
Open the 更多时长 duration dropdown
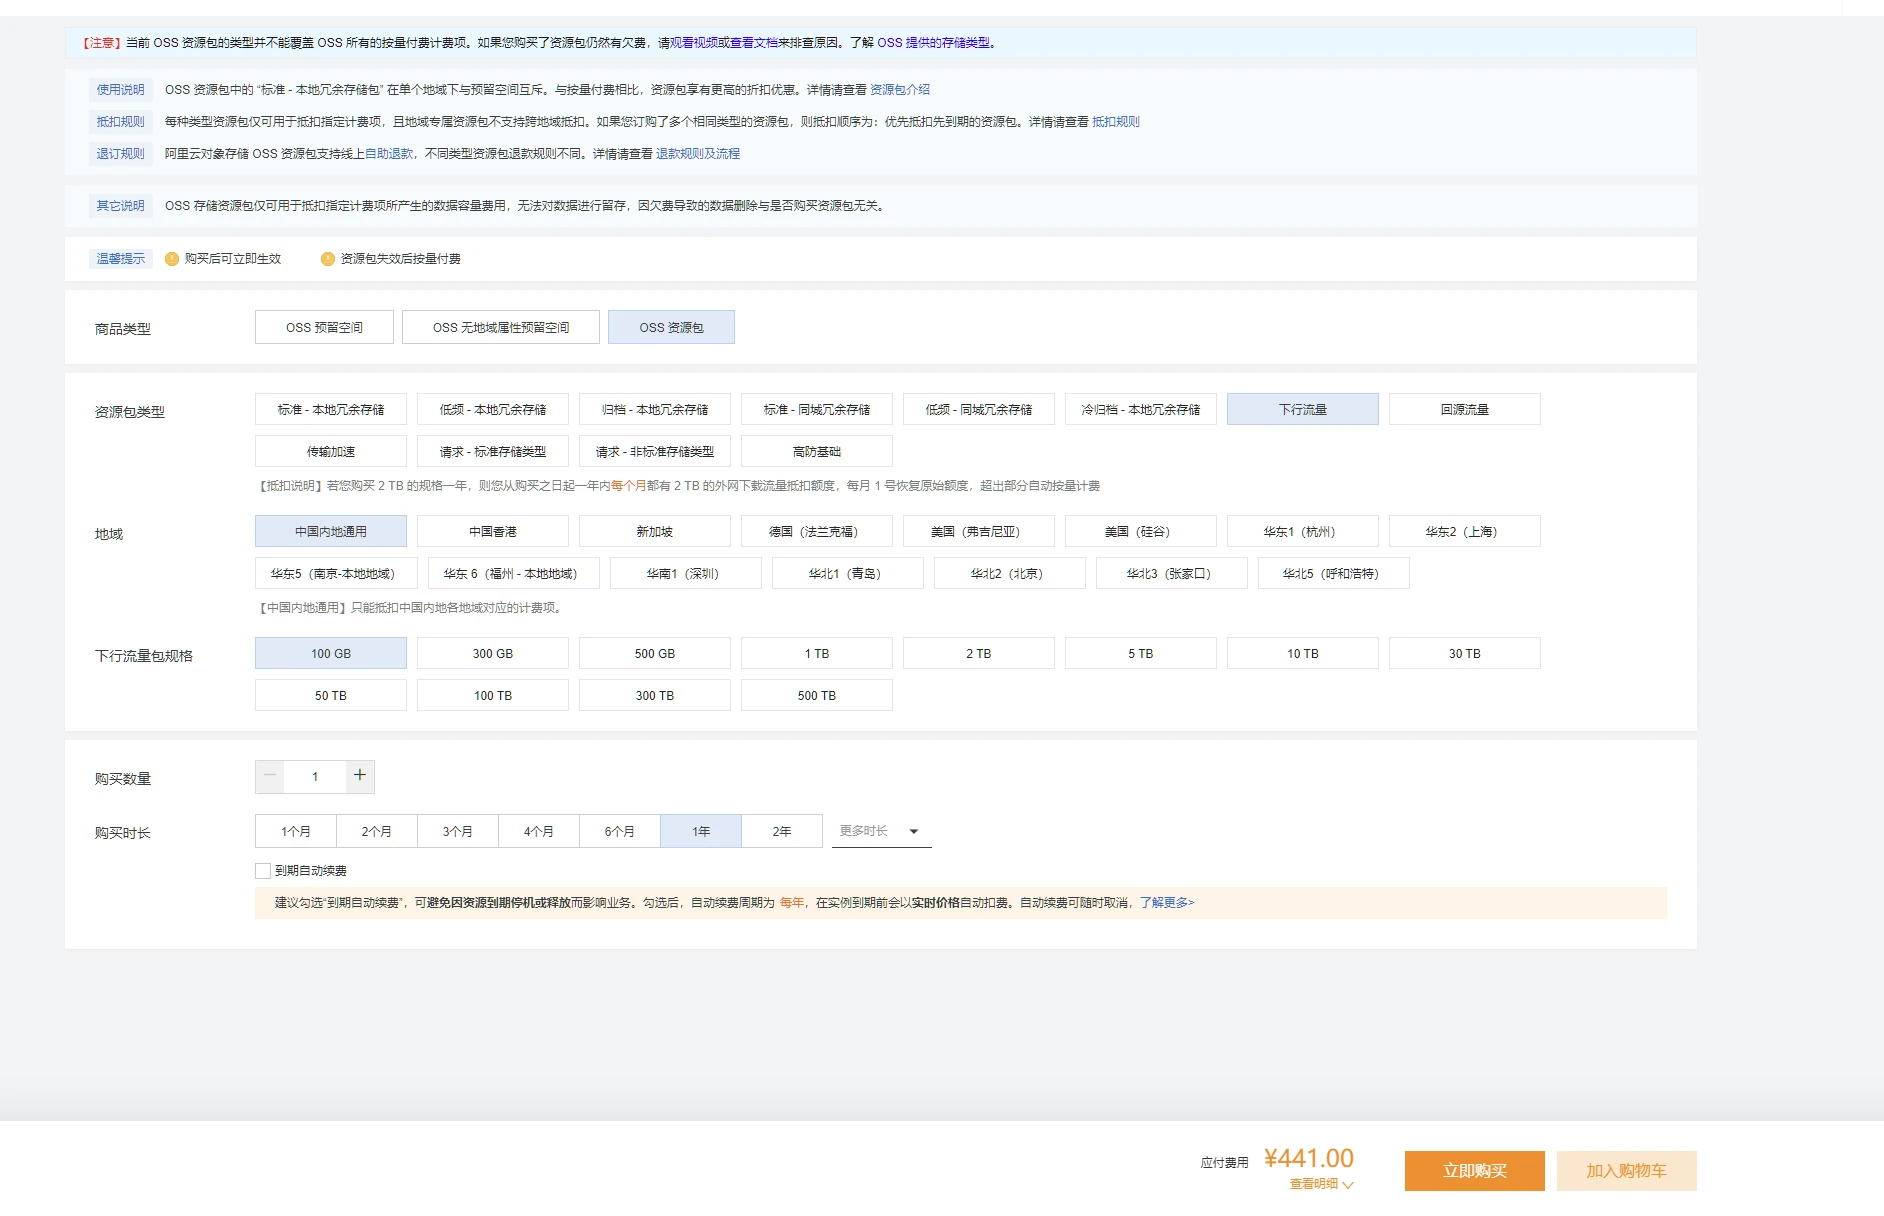click(880, 831)
